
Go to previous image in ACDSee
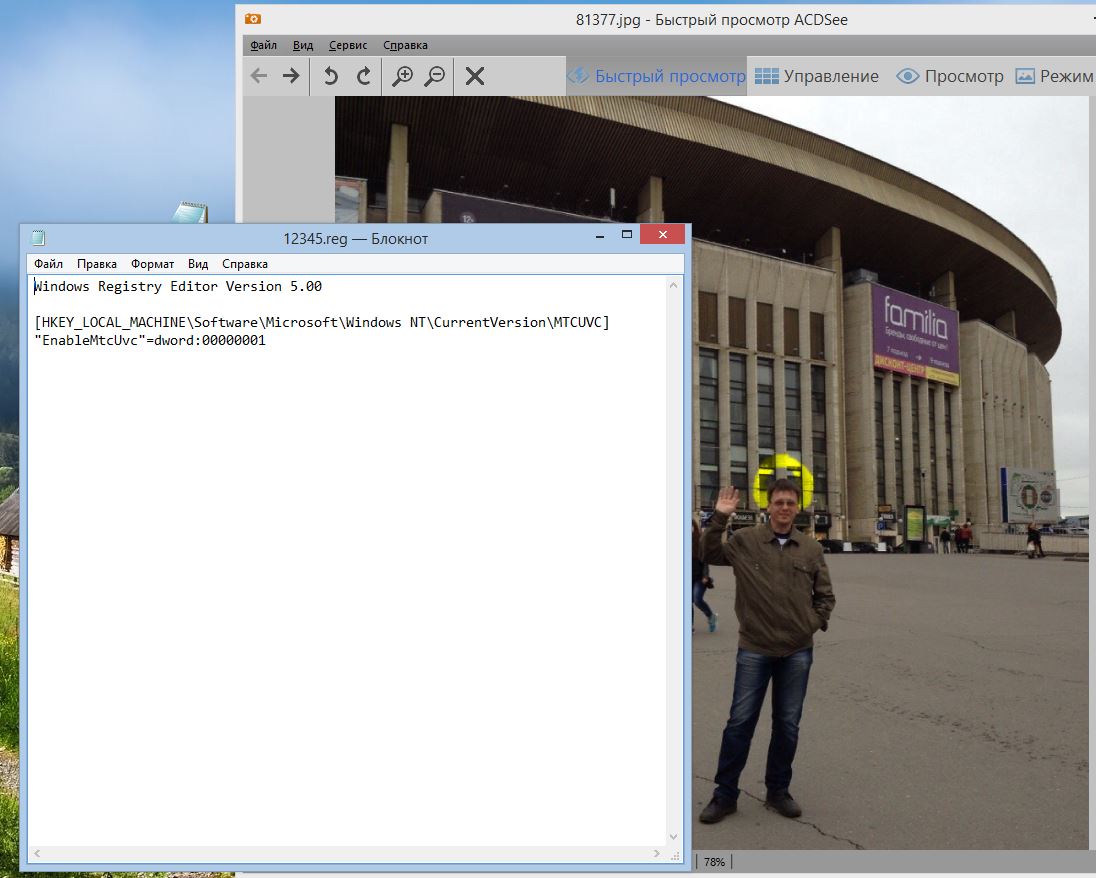259,76
